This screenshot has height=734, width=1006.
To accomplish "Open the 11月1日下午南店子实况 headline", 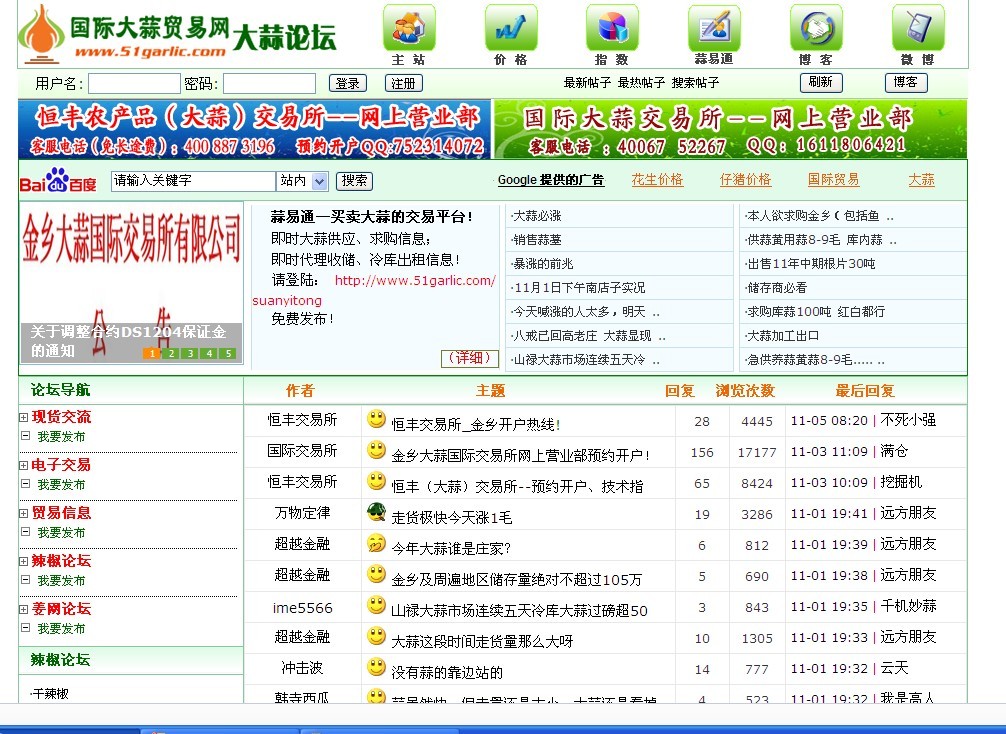I will (579, 288).
